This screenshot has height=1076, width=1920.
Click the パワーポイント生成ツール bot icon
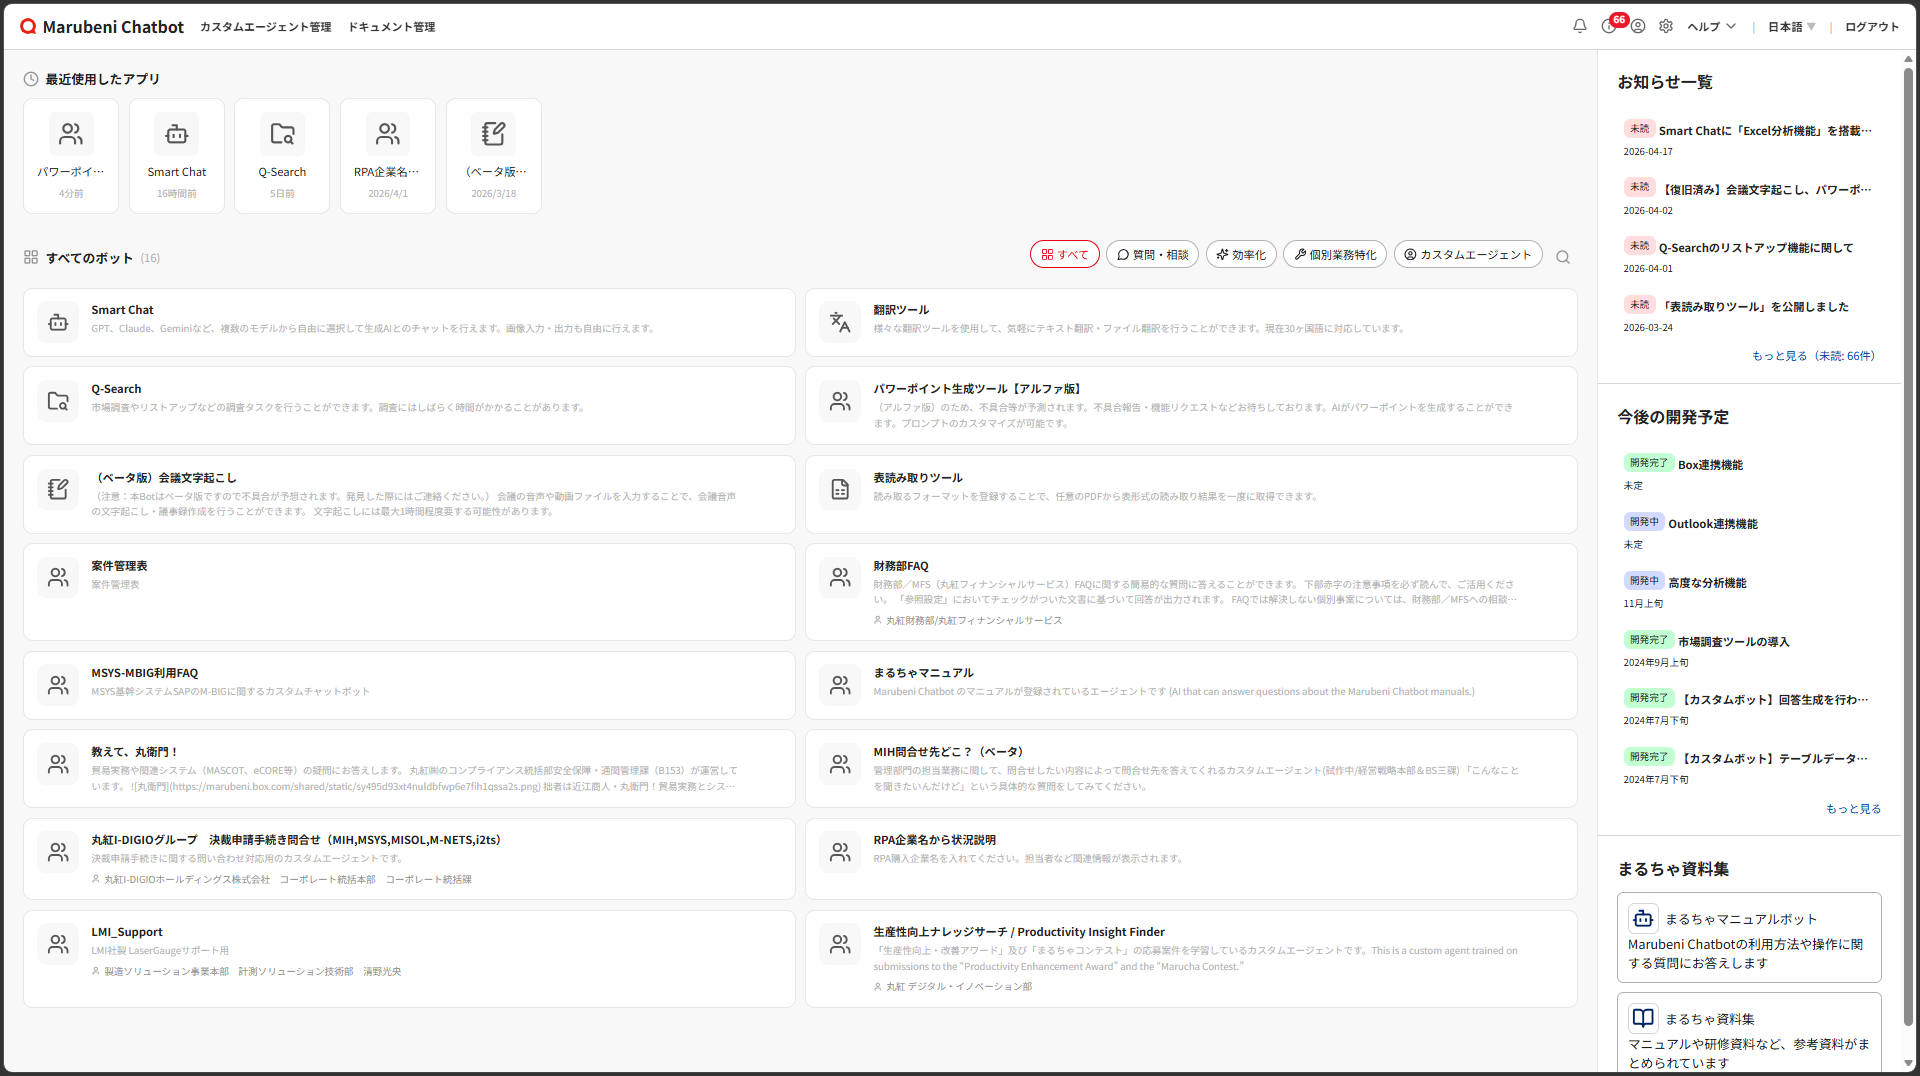[x=840, y=401]
